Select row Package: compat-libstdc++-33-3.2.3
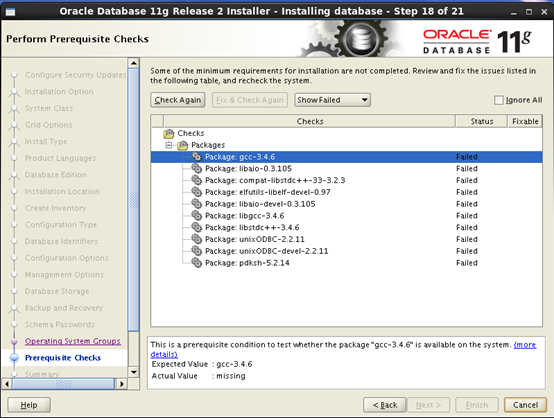Image resolution: width=554 pixels, height=418 pixels. tap(347, 180)
